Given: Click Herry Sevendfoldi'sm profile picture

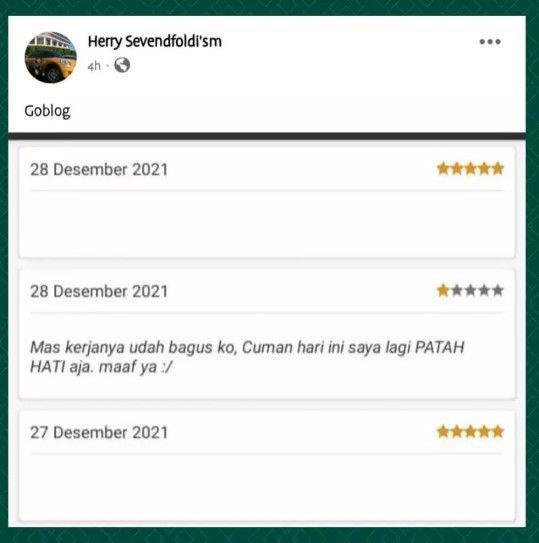Looking at the screenshot, I should point(51,57).
